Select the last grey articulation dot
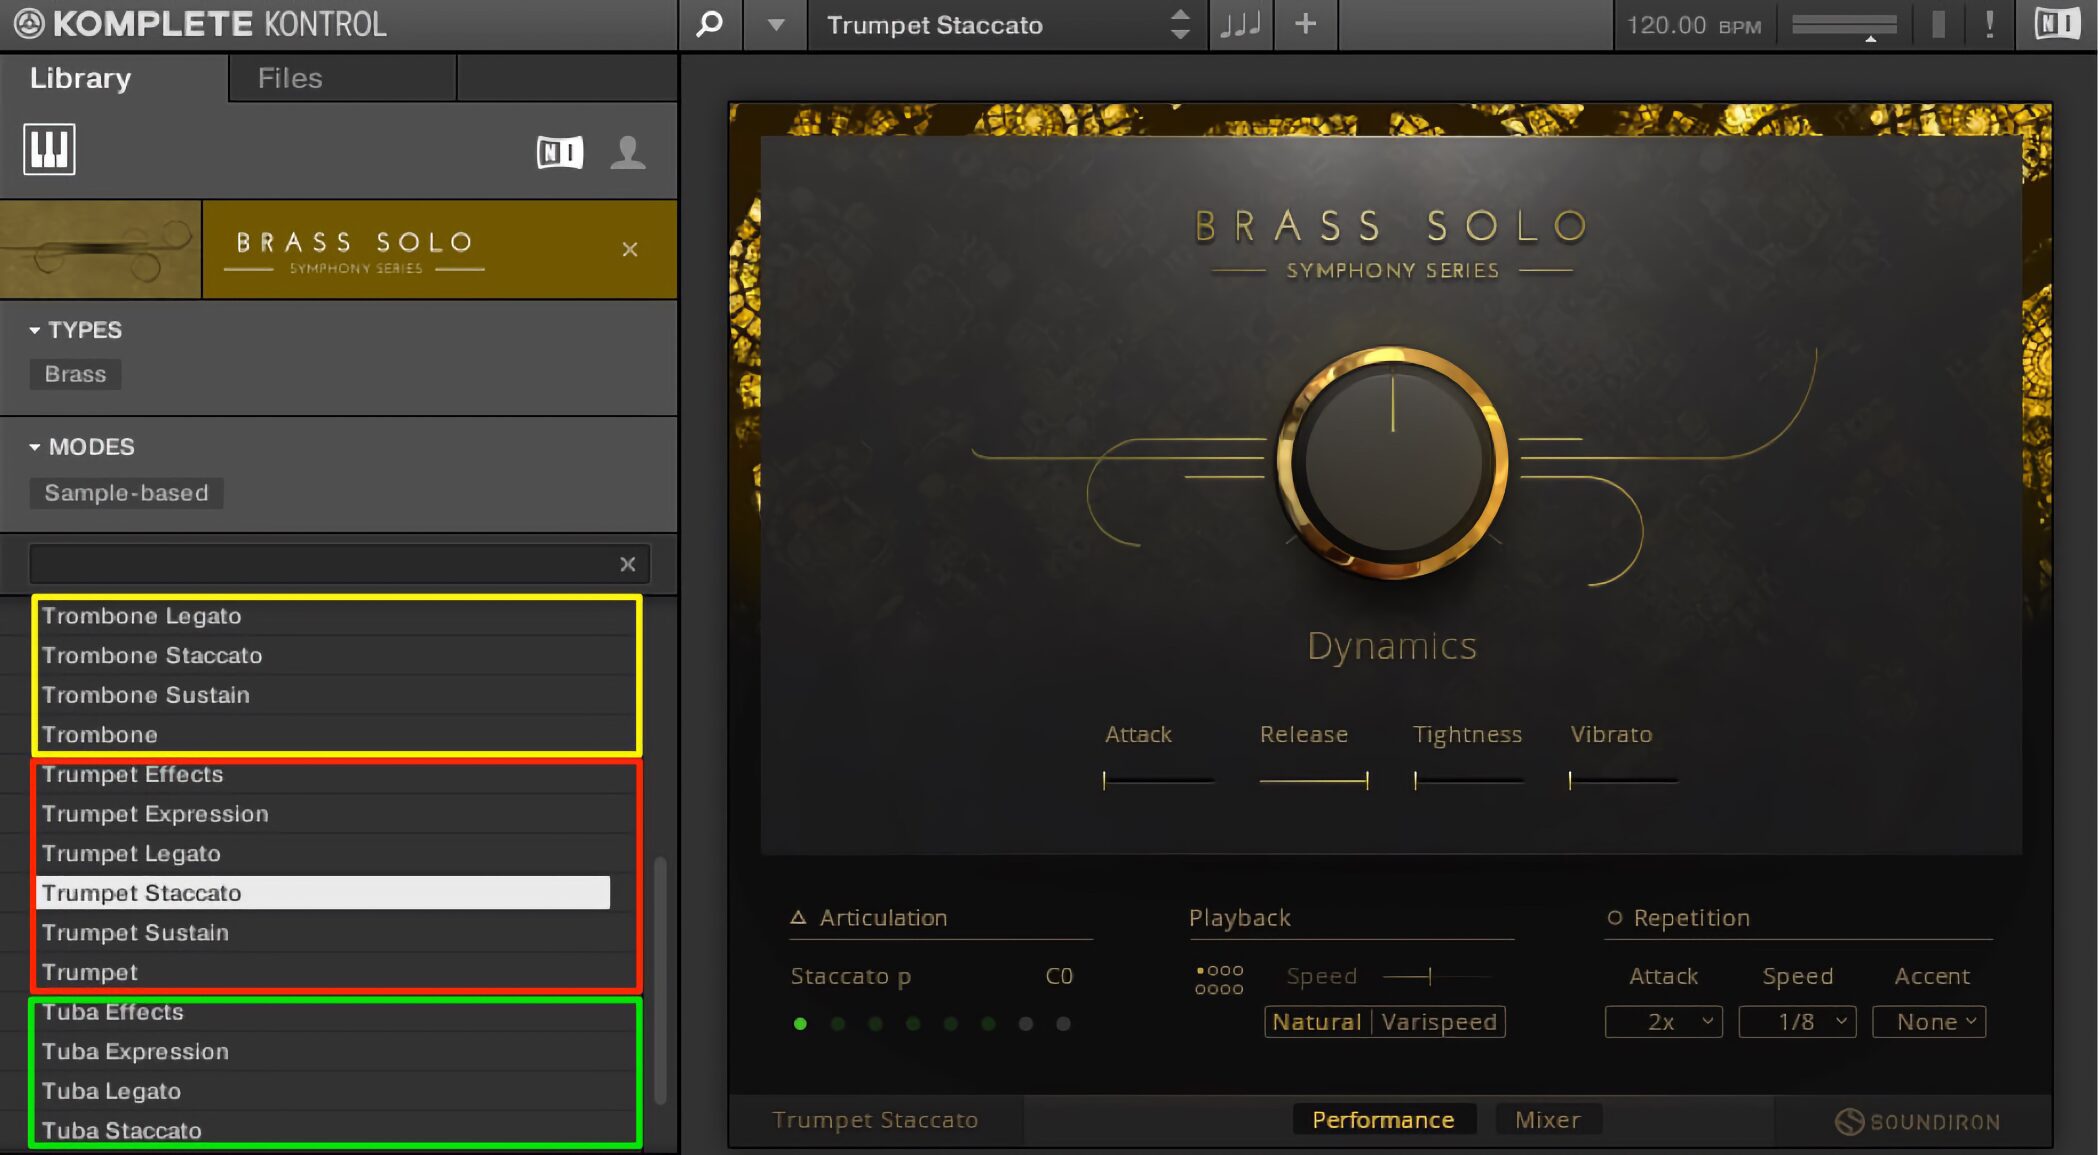Image resolution: width=2100 pixels, height=1155 pixels. 1063,1023
